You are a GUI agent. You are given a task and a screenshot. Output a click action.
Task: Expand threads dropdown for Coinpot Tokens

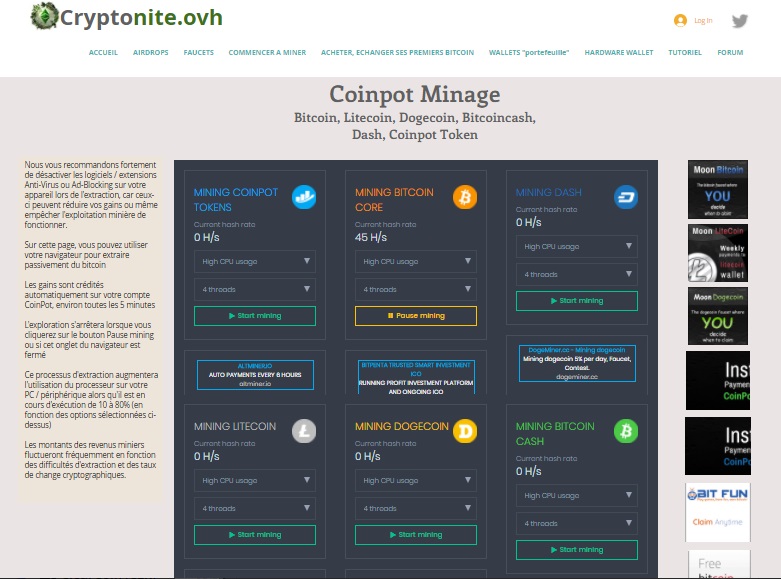point(255,289)
